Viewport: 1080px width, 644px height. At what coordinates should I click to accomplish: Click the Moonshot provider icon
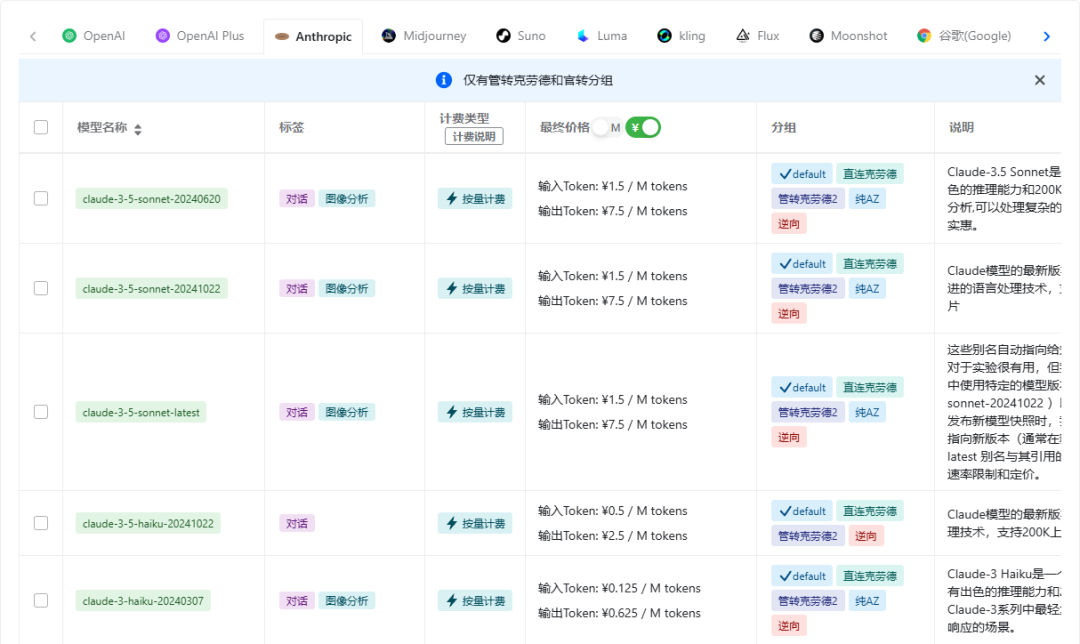coord(817,36)
